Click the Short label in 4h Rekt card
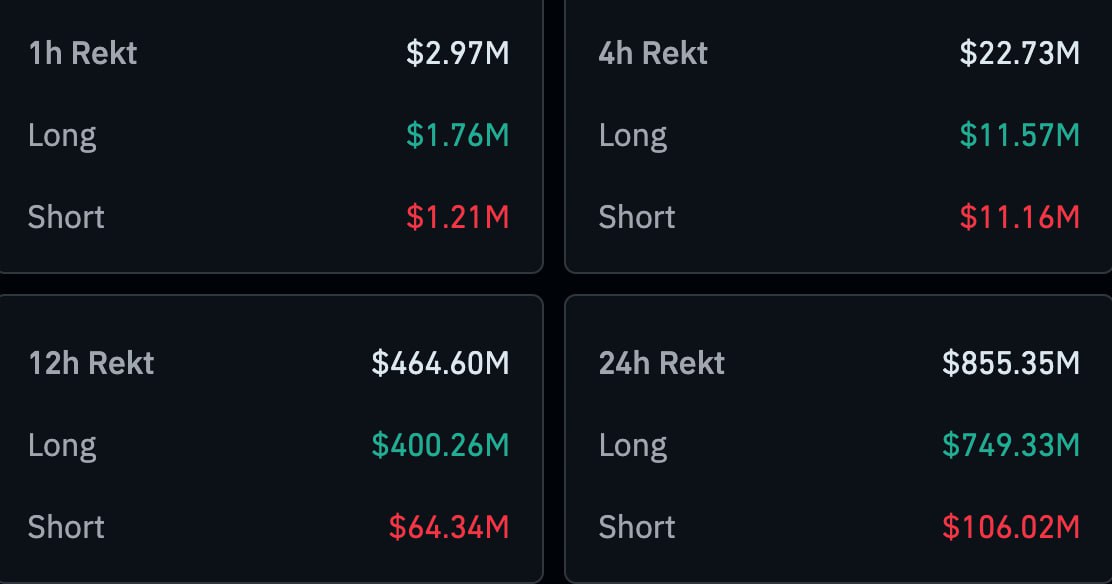 [x=637, y=217]
